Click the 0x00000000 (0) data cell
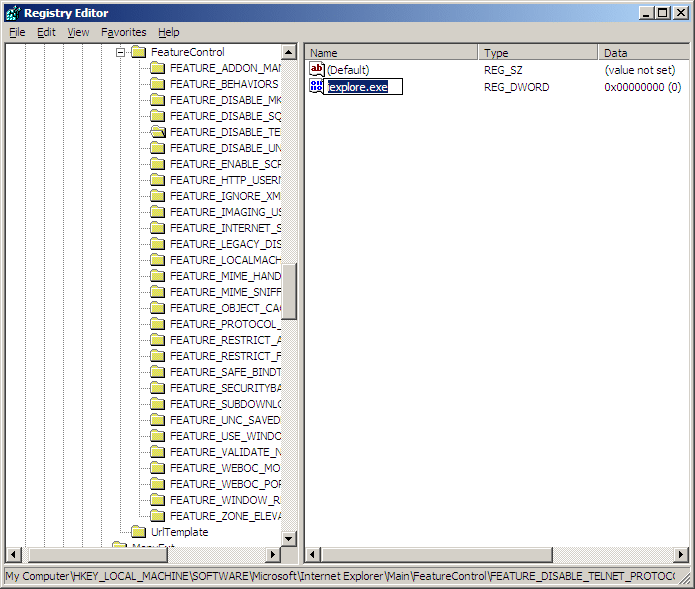 tap(643, 87)
